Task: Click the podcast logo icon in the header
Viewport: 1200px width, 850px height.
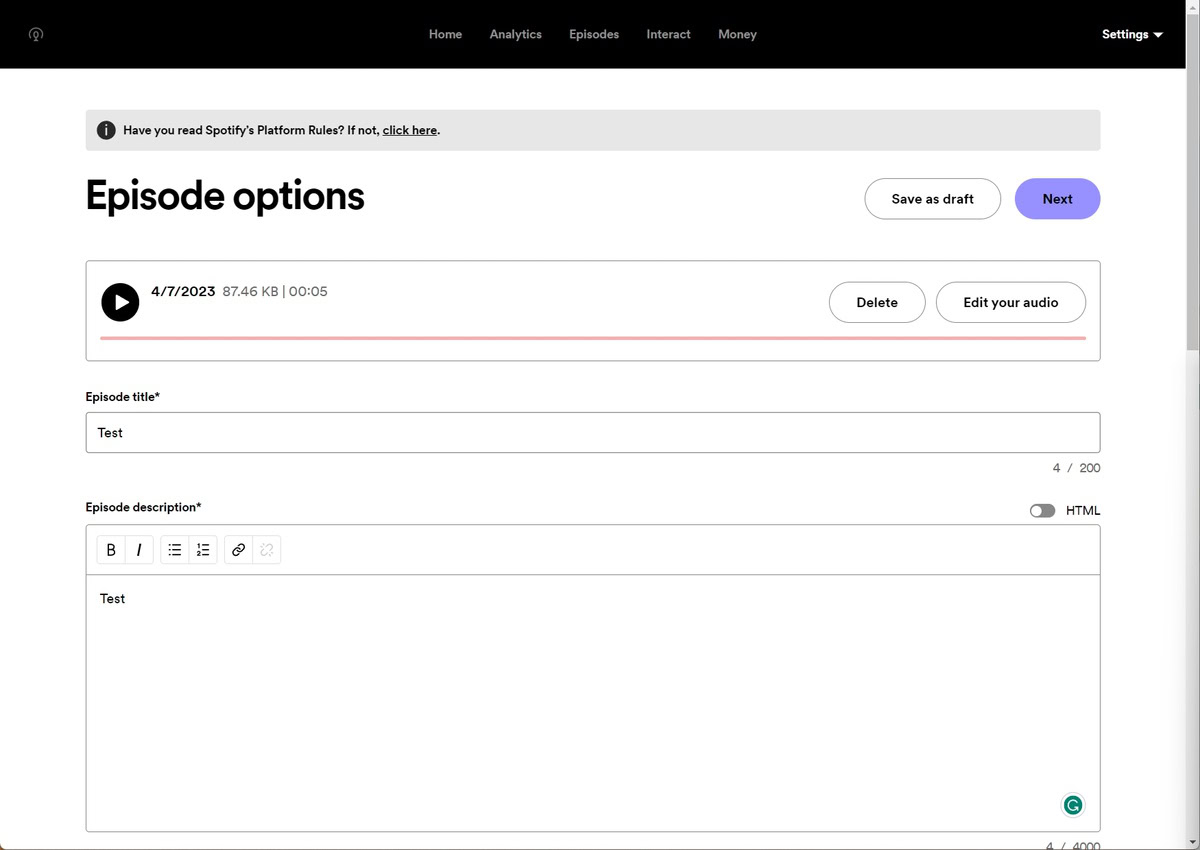Action: pos(36,34)
